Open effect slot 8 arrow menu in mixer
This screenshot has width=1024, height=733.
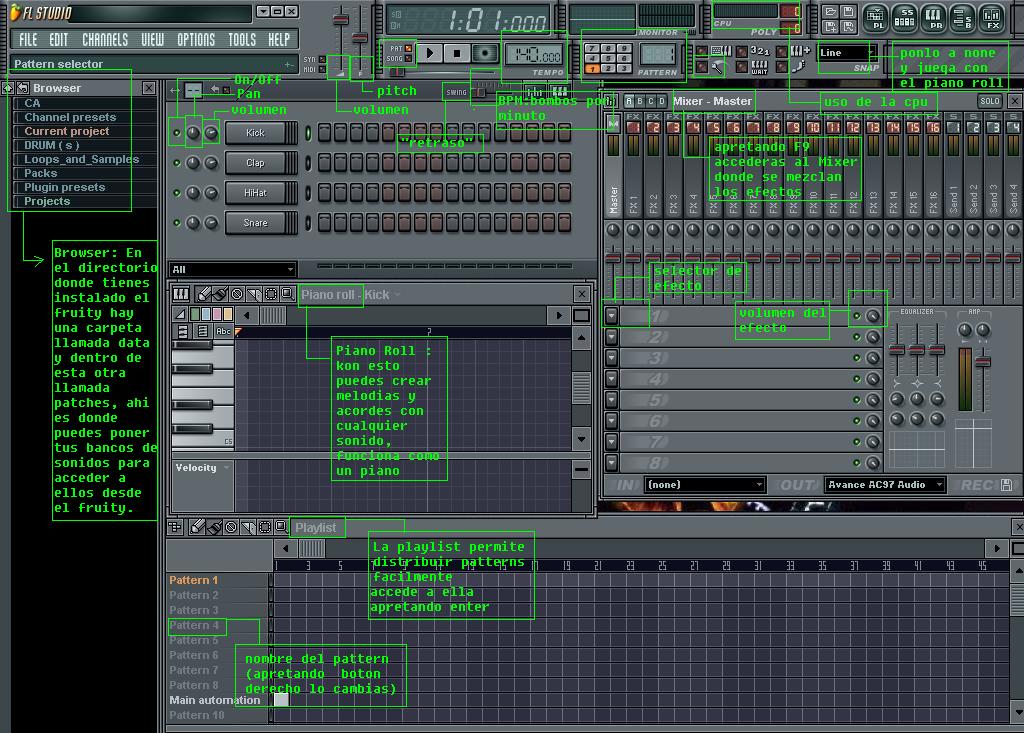tap(611, 463)
